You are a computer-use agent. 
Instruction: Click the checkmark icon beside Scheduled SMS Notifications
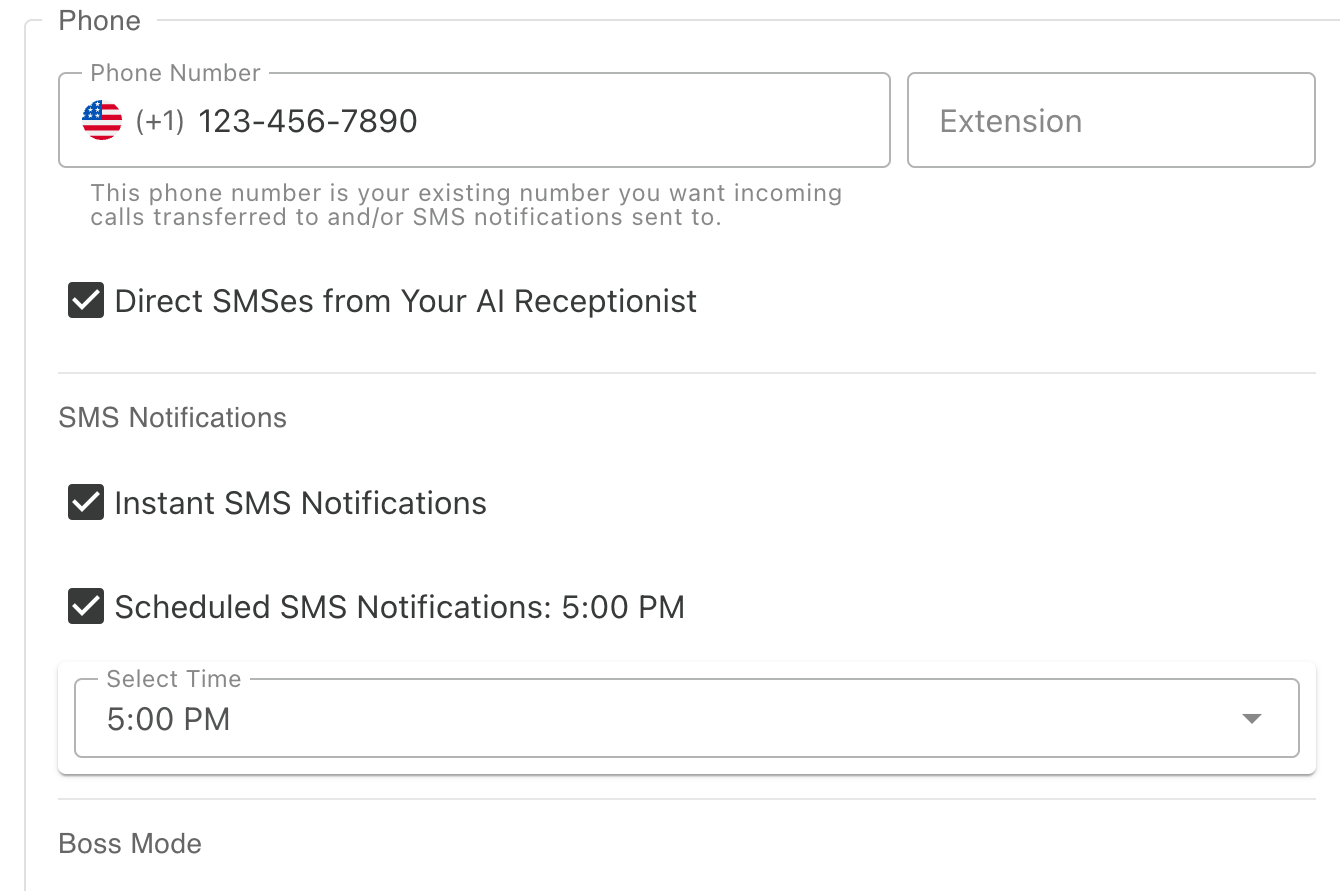(85, 606)
